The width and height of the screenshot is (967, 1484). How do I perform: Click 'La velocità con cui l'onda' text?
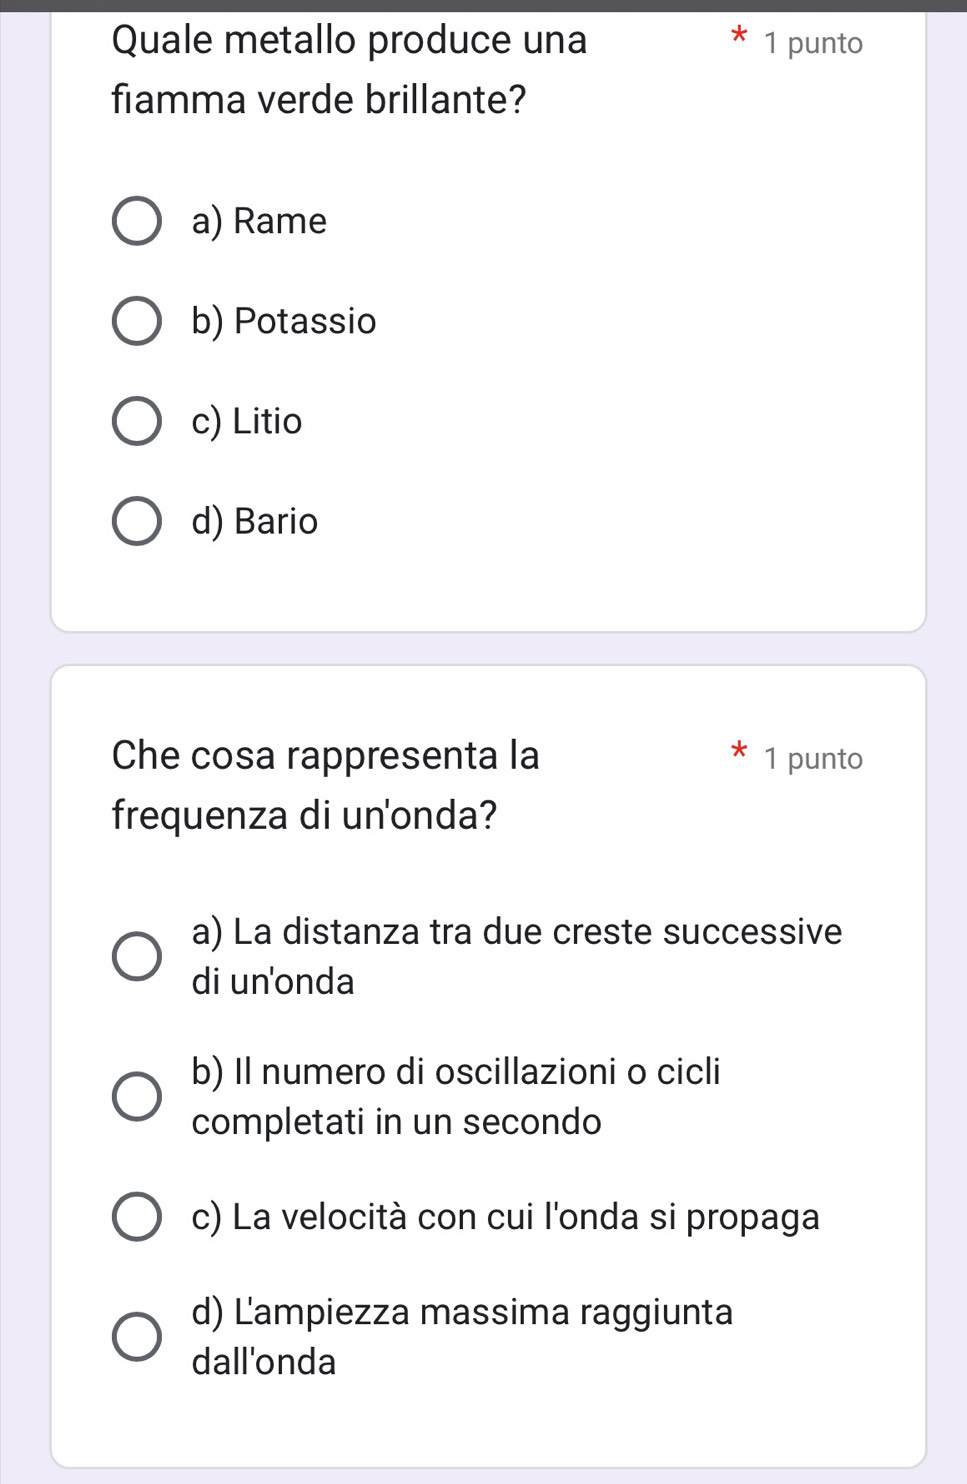[505, 1217]
